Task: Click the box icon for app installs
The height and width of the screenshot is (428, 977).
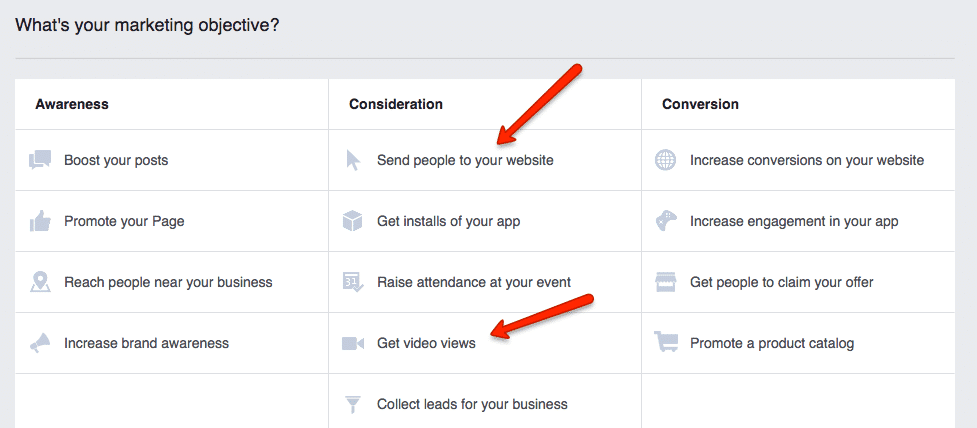Action: coord(352,221)
